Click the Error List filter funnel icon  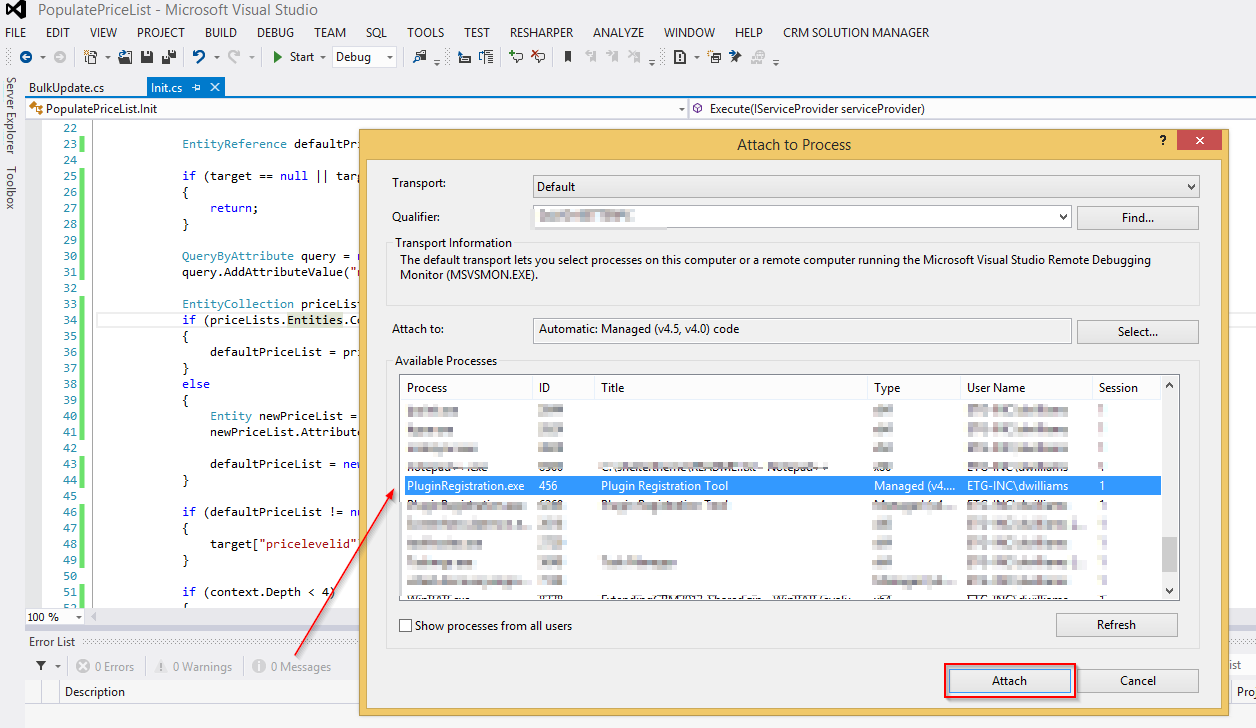point(41,666)
